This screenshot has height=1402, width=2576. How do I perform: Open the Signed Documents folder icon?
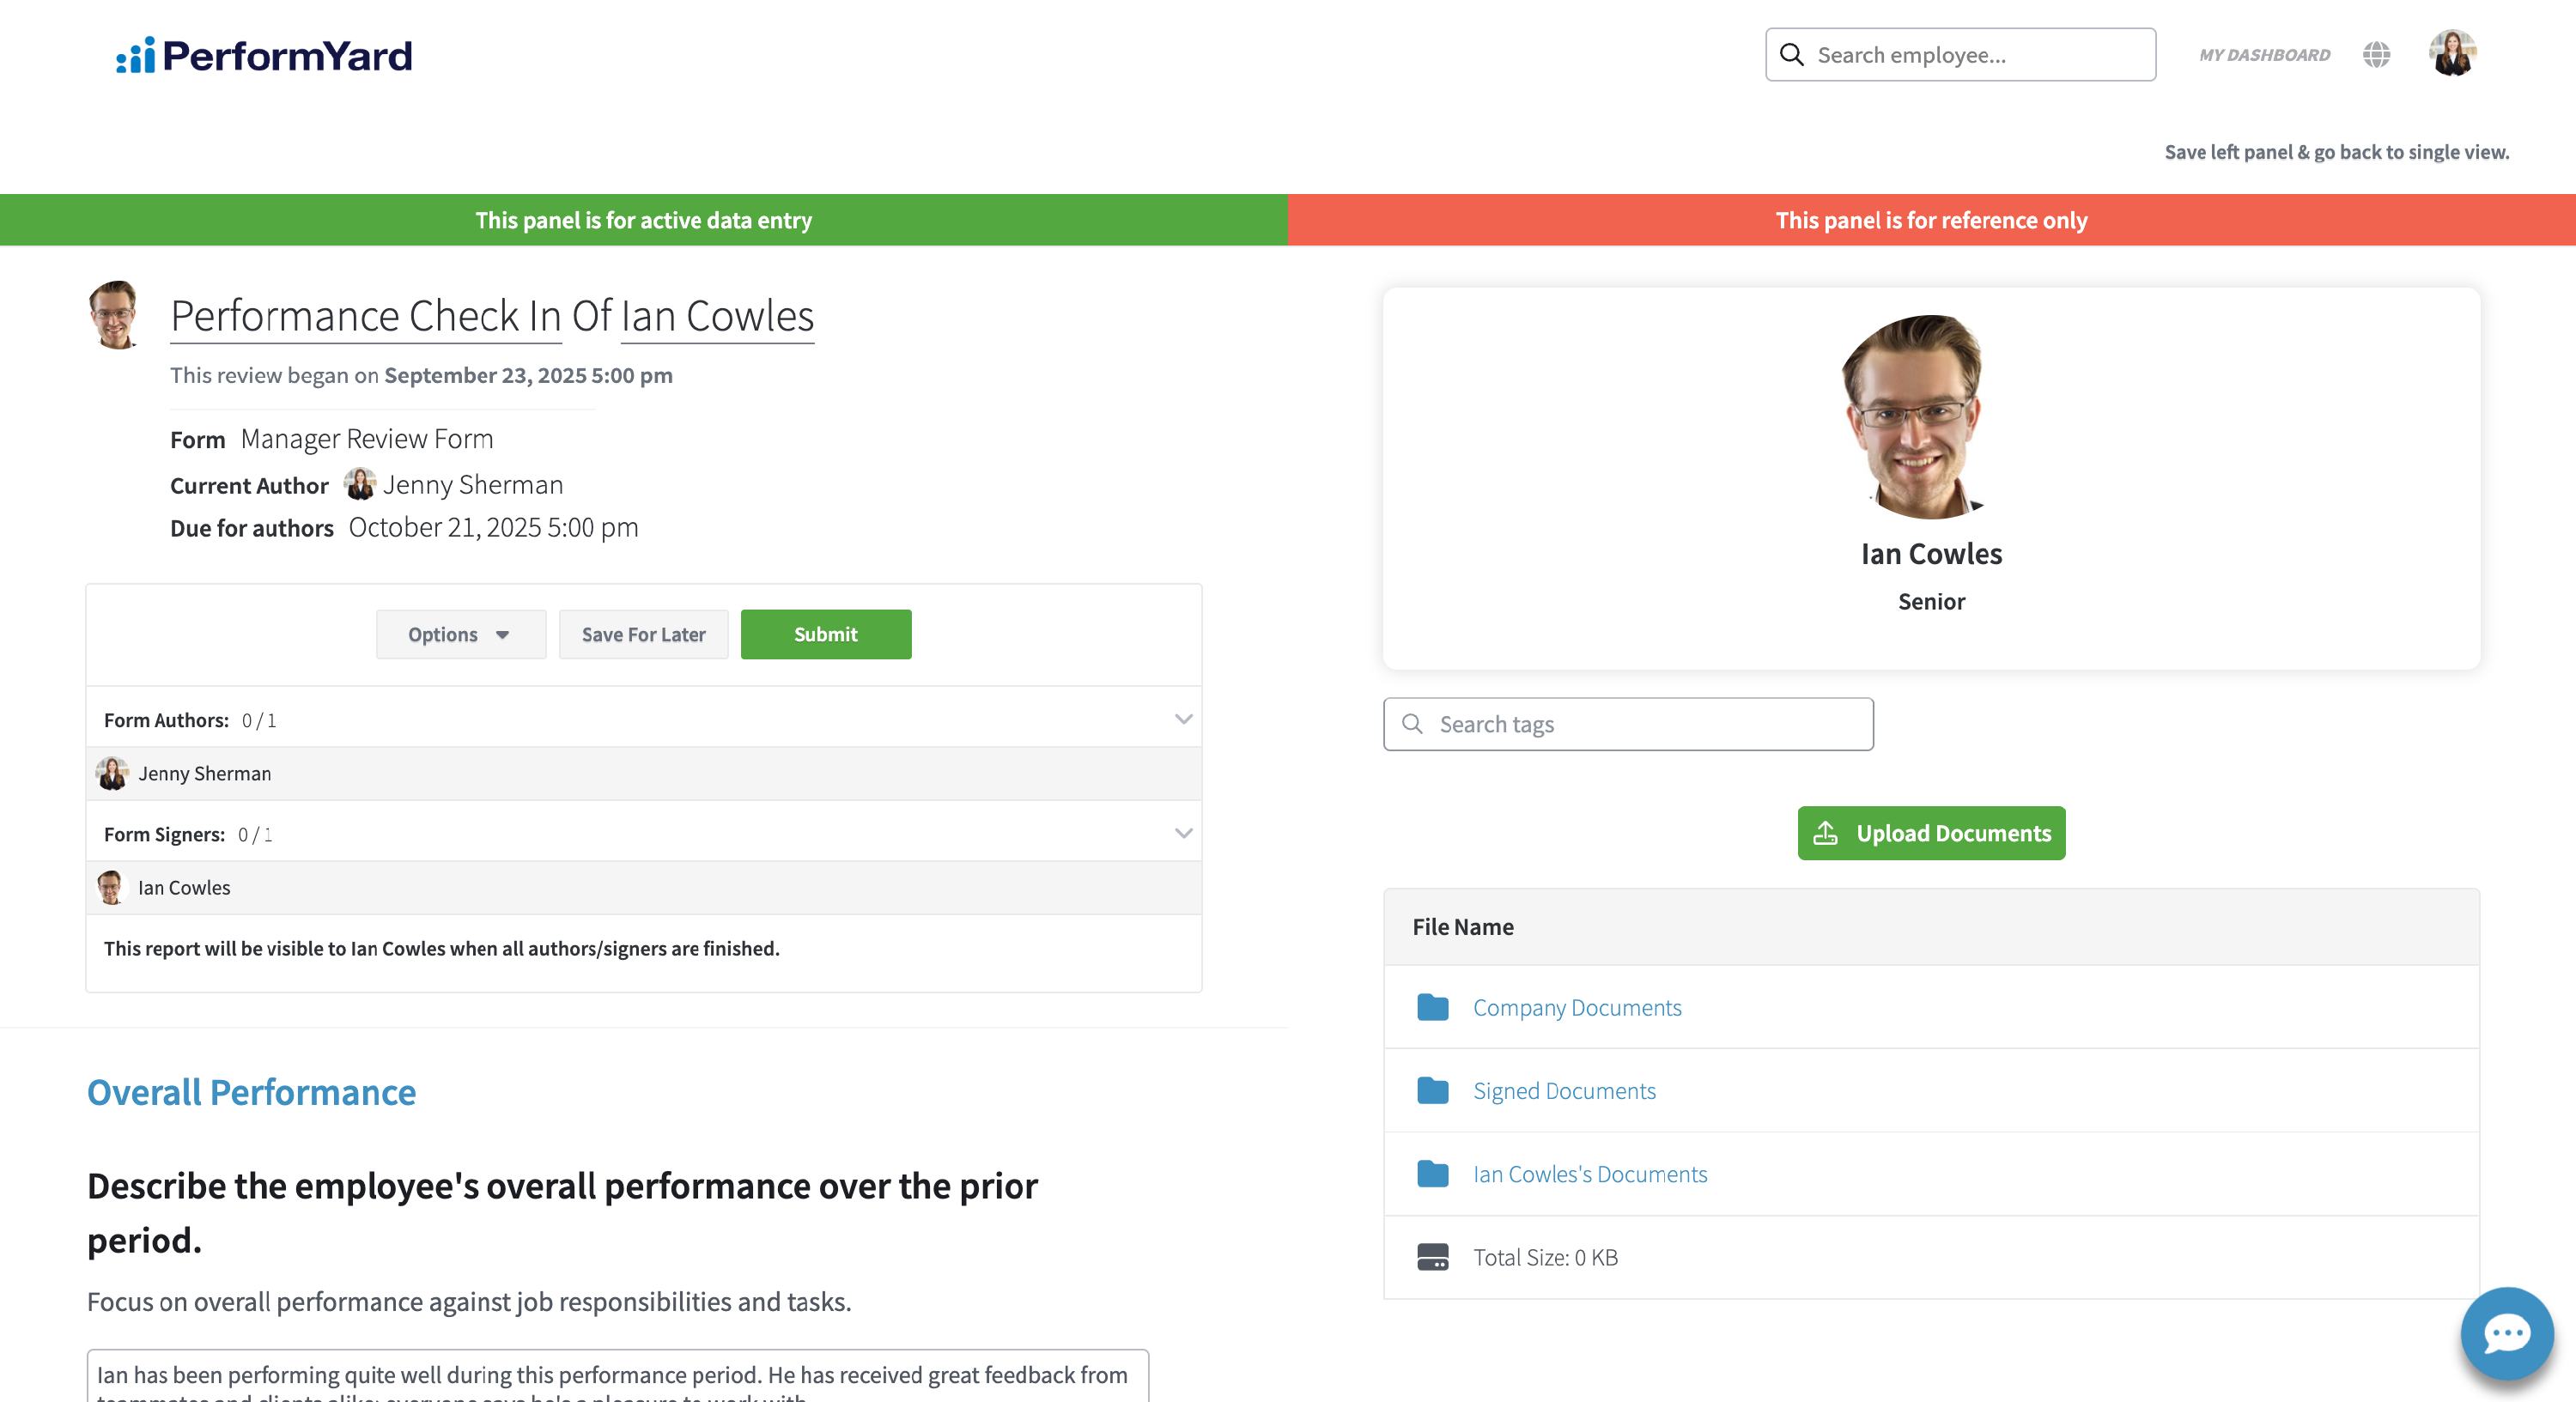tap(1433, 1090)
